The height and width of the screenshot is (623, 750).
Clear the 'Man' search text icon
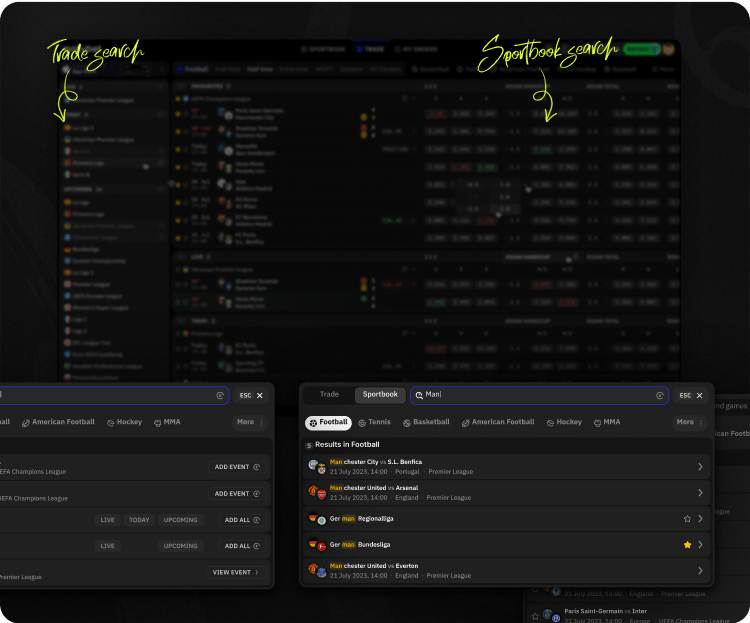pos(660,395)
